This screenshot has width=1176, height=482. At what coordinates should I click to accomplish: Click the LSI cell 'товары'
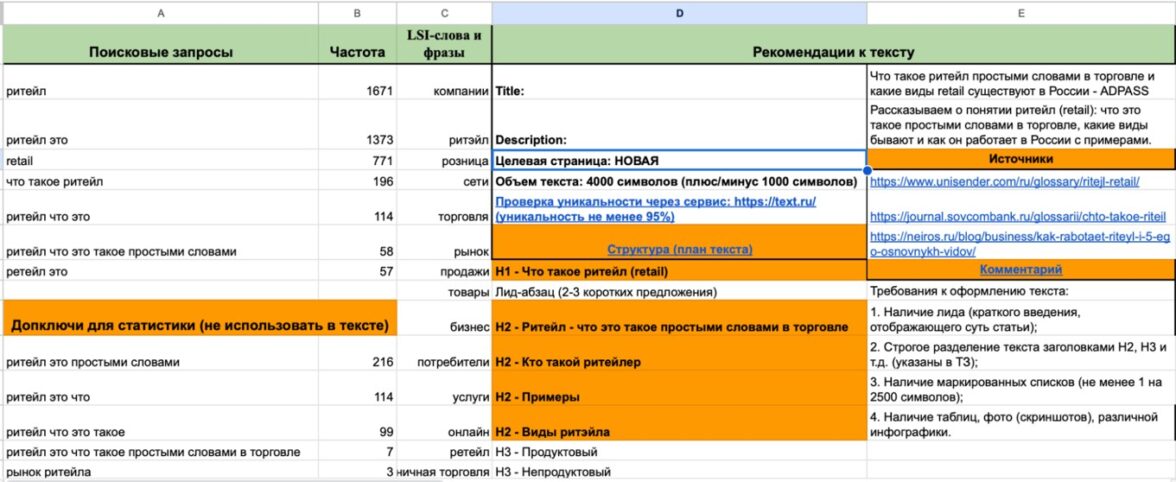click(x=445, y=291)
